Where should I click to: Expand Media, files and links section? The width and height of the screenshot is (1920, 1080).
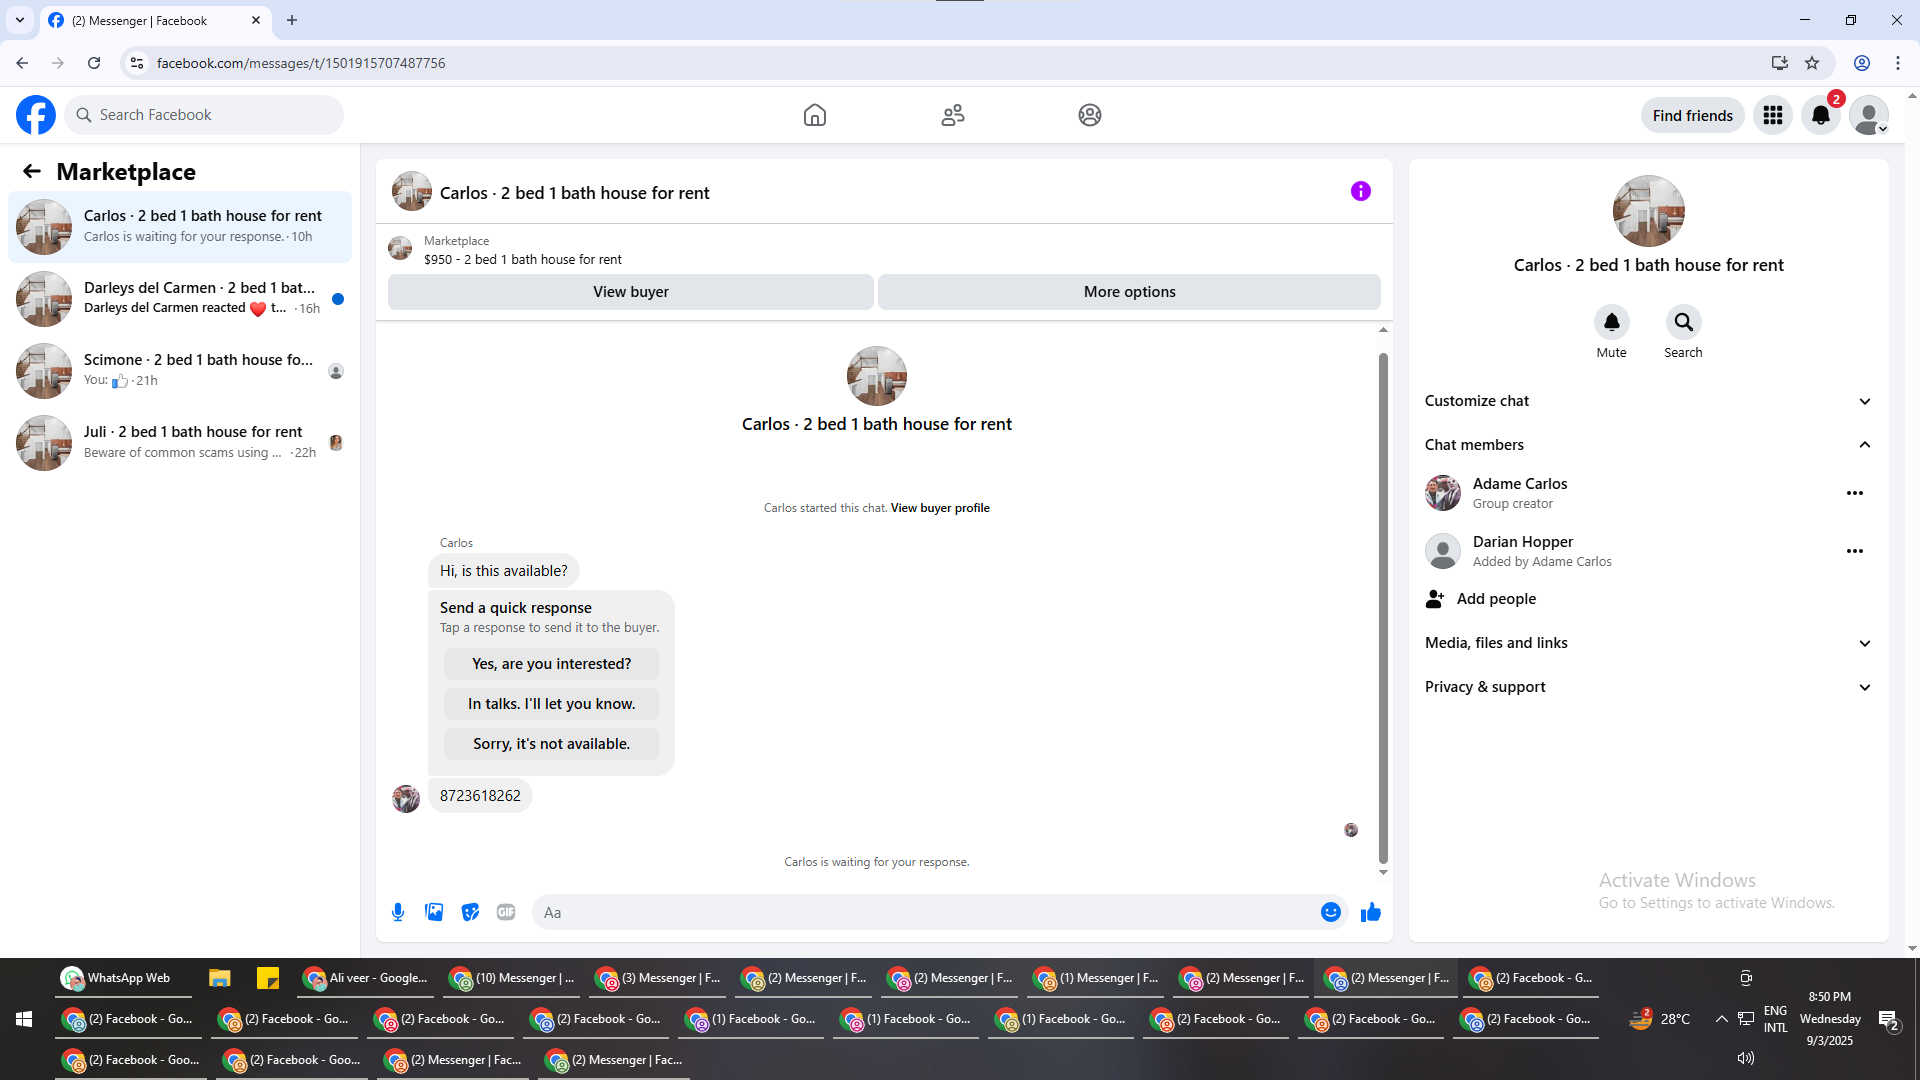pyautogui.click(x=1648, y=643)
